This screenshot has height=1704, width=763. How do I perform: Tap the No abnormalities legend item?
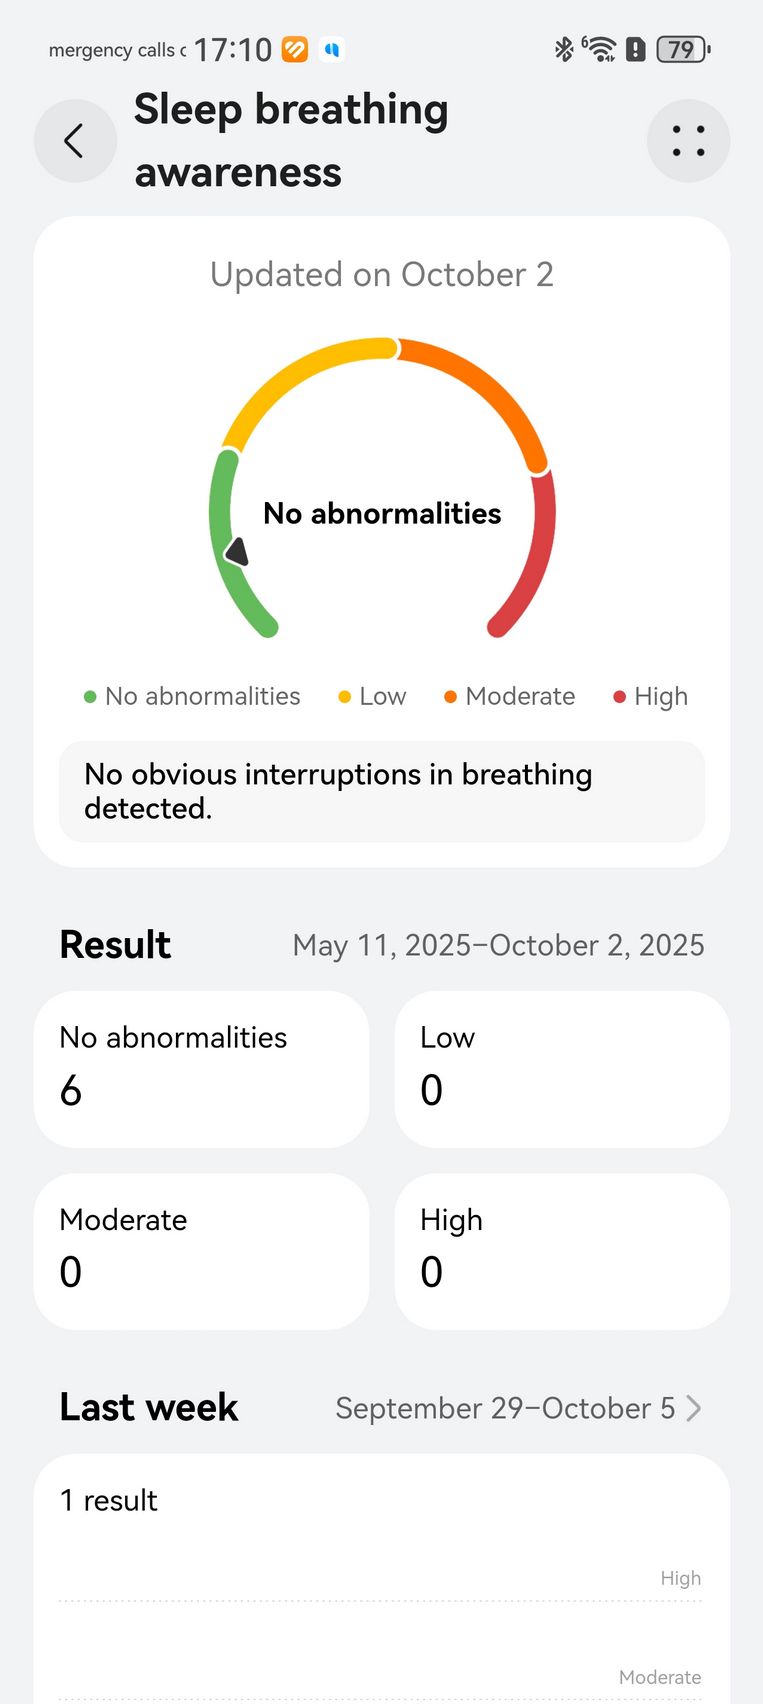(192, 696)
